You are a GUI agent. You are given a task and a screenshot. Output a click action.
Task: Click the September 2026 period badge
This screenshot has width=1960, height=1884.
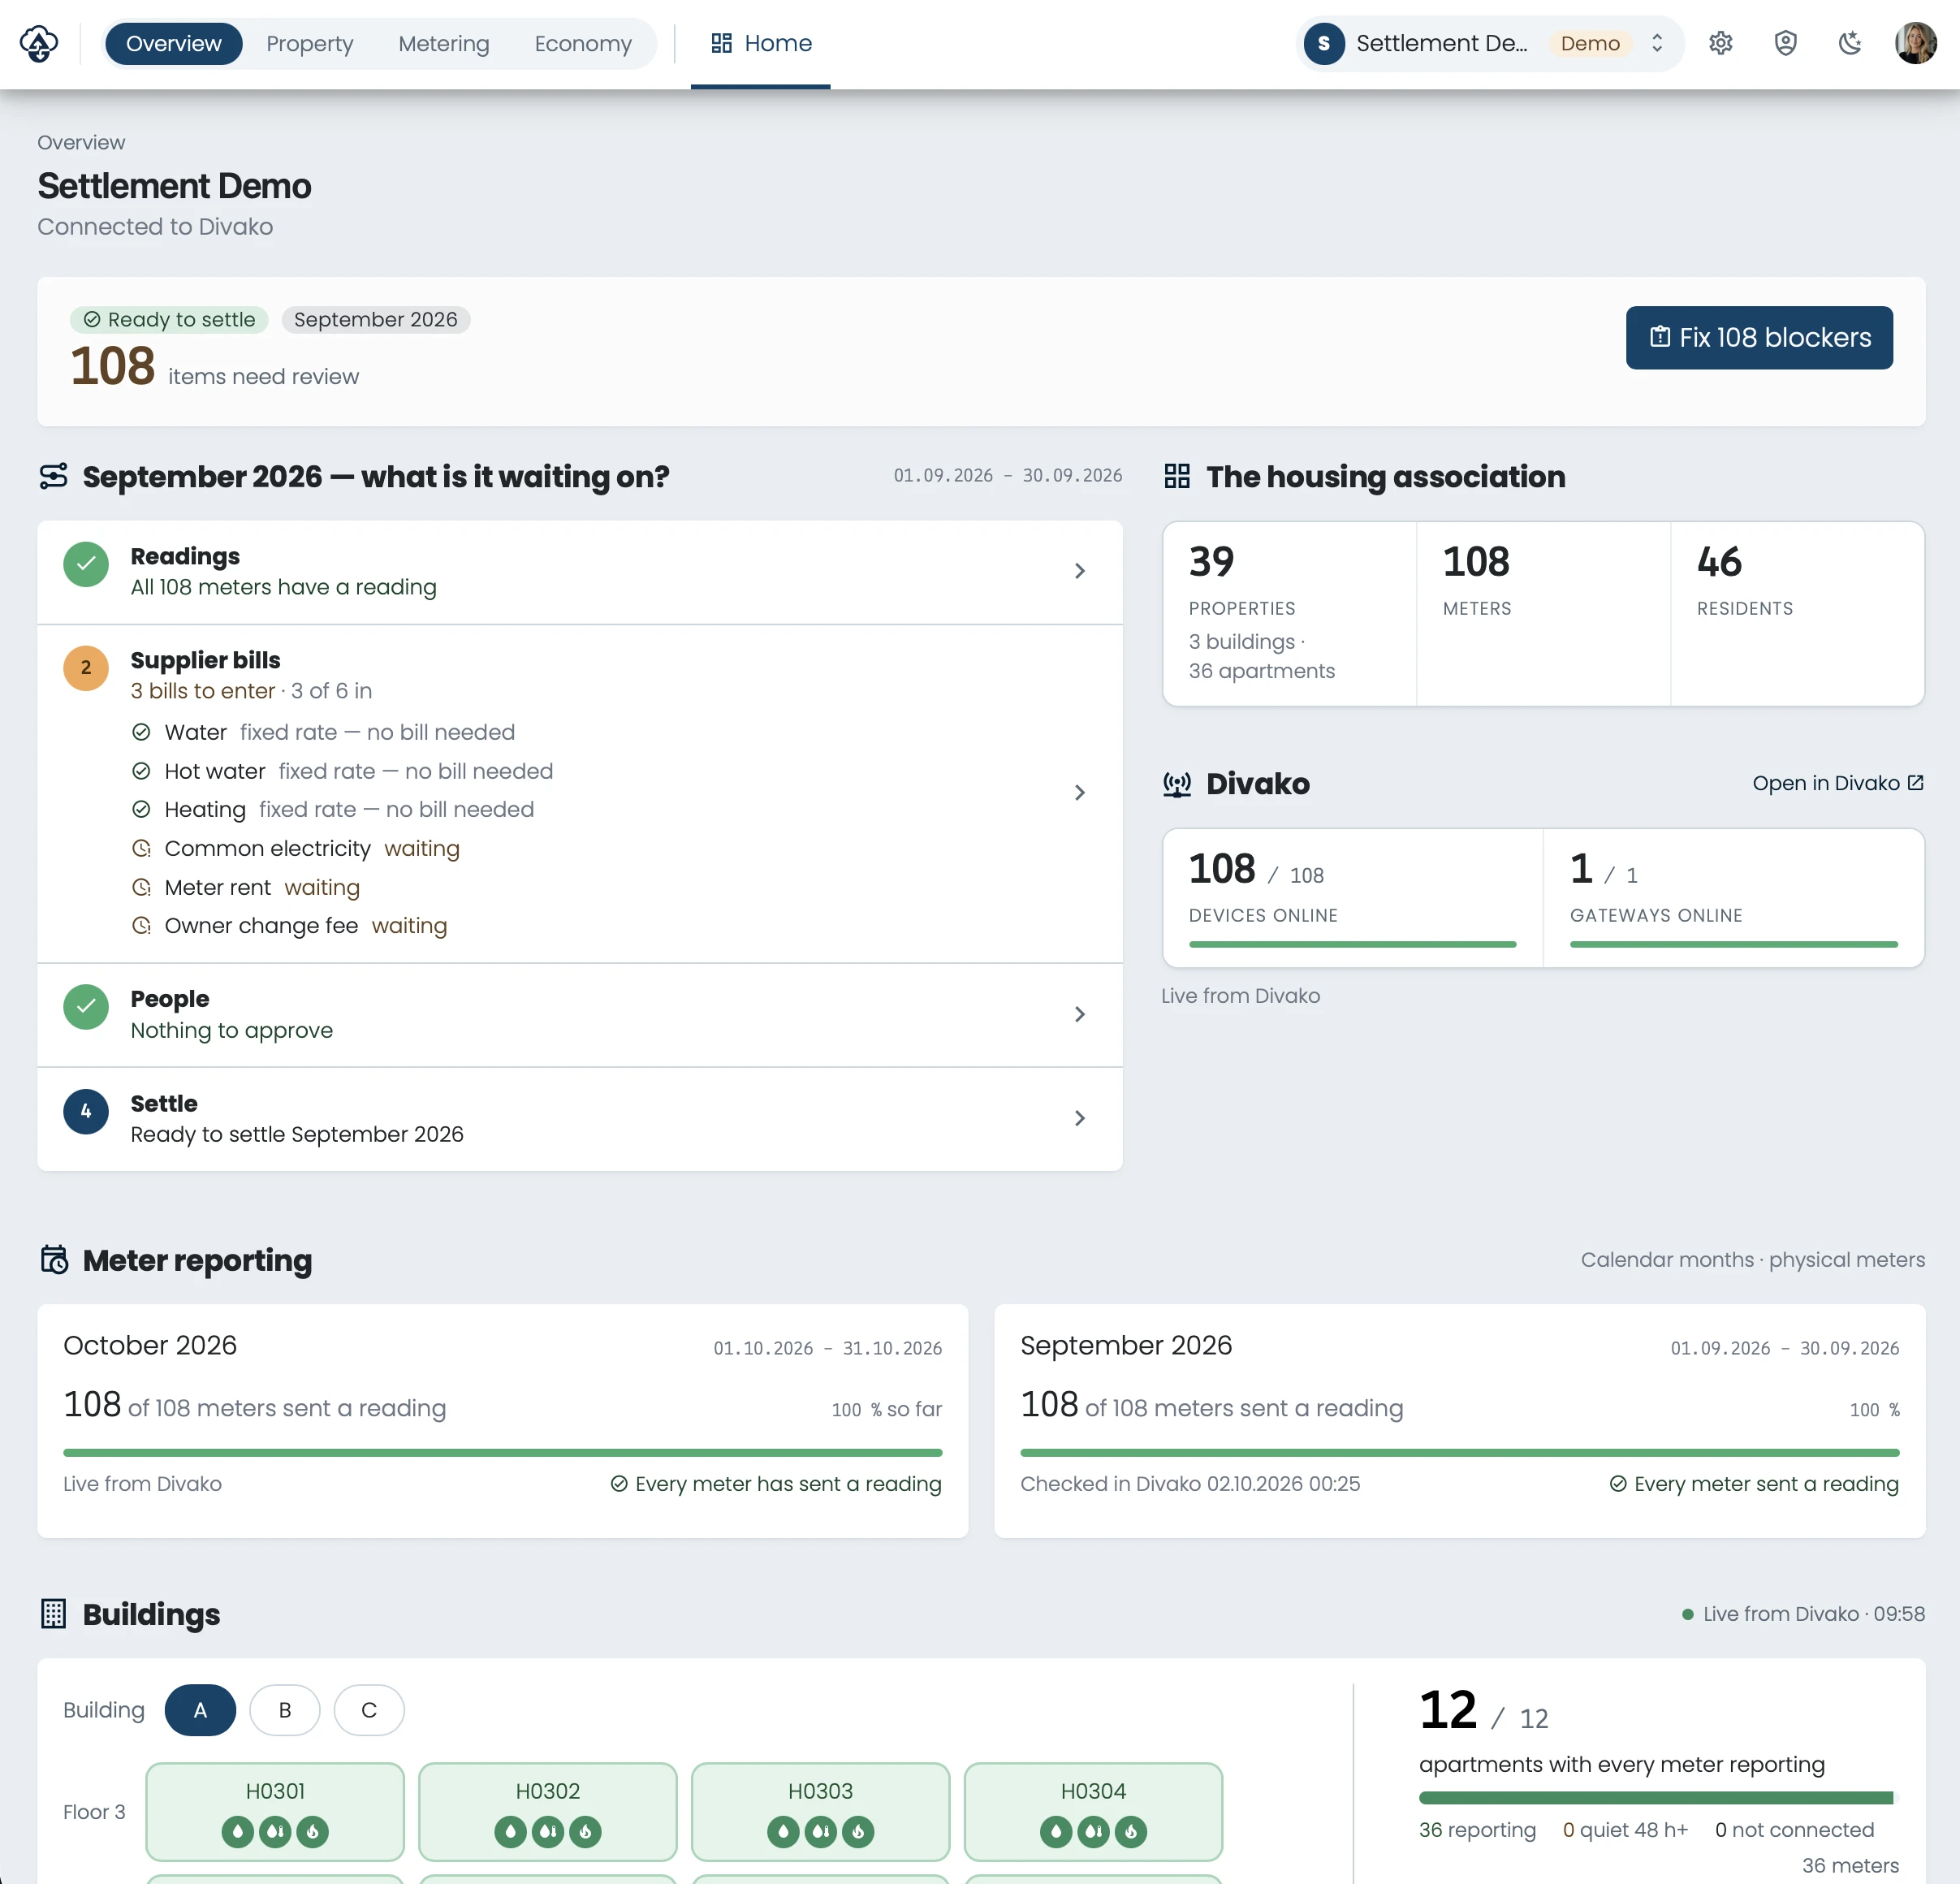375,319
